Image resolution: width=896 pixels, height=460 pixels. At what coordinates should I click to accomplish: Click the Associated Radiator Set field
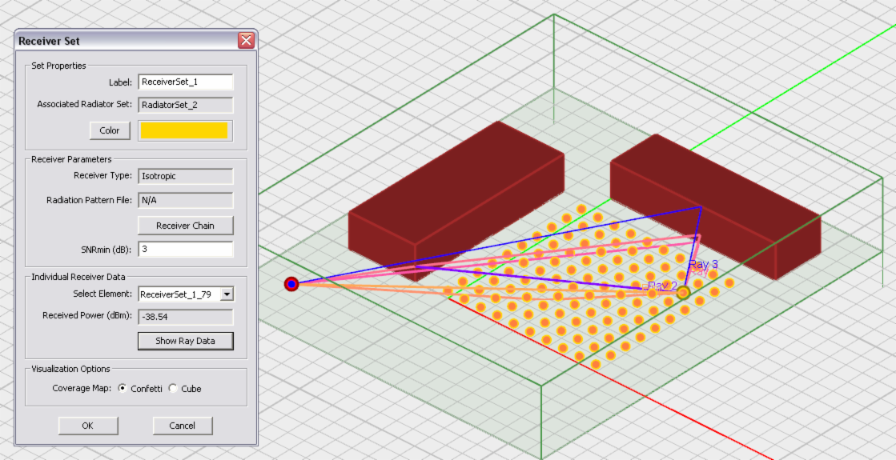click(185, 104)
